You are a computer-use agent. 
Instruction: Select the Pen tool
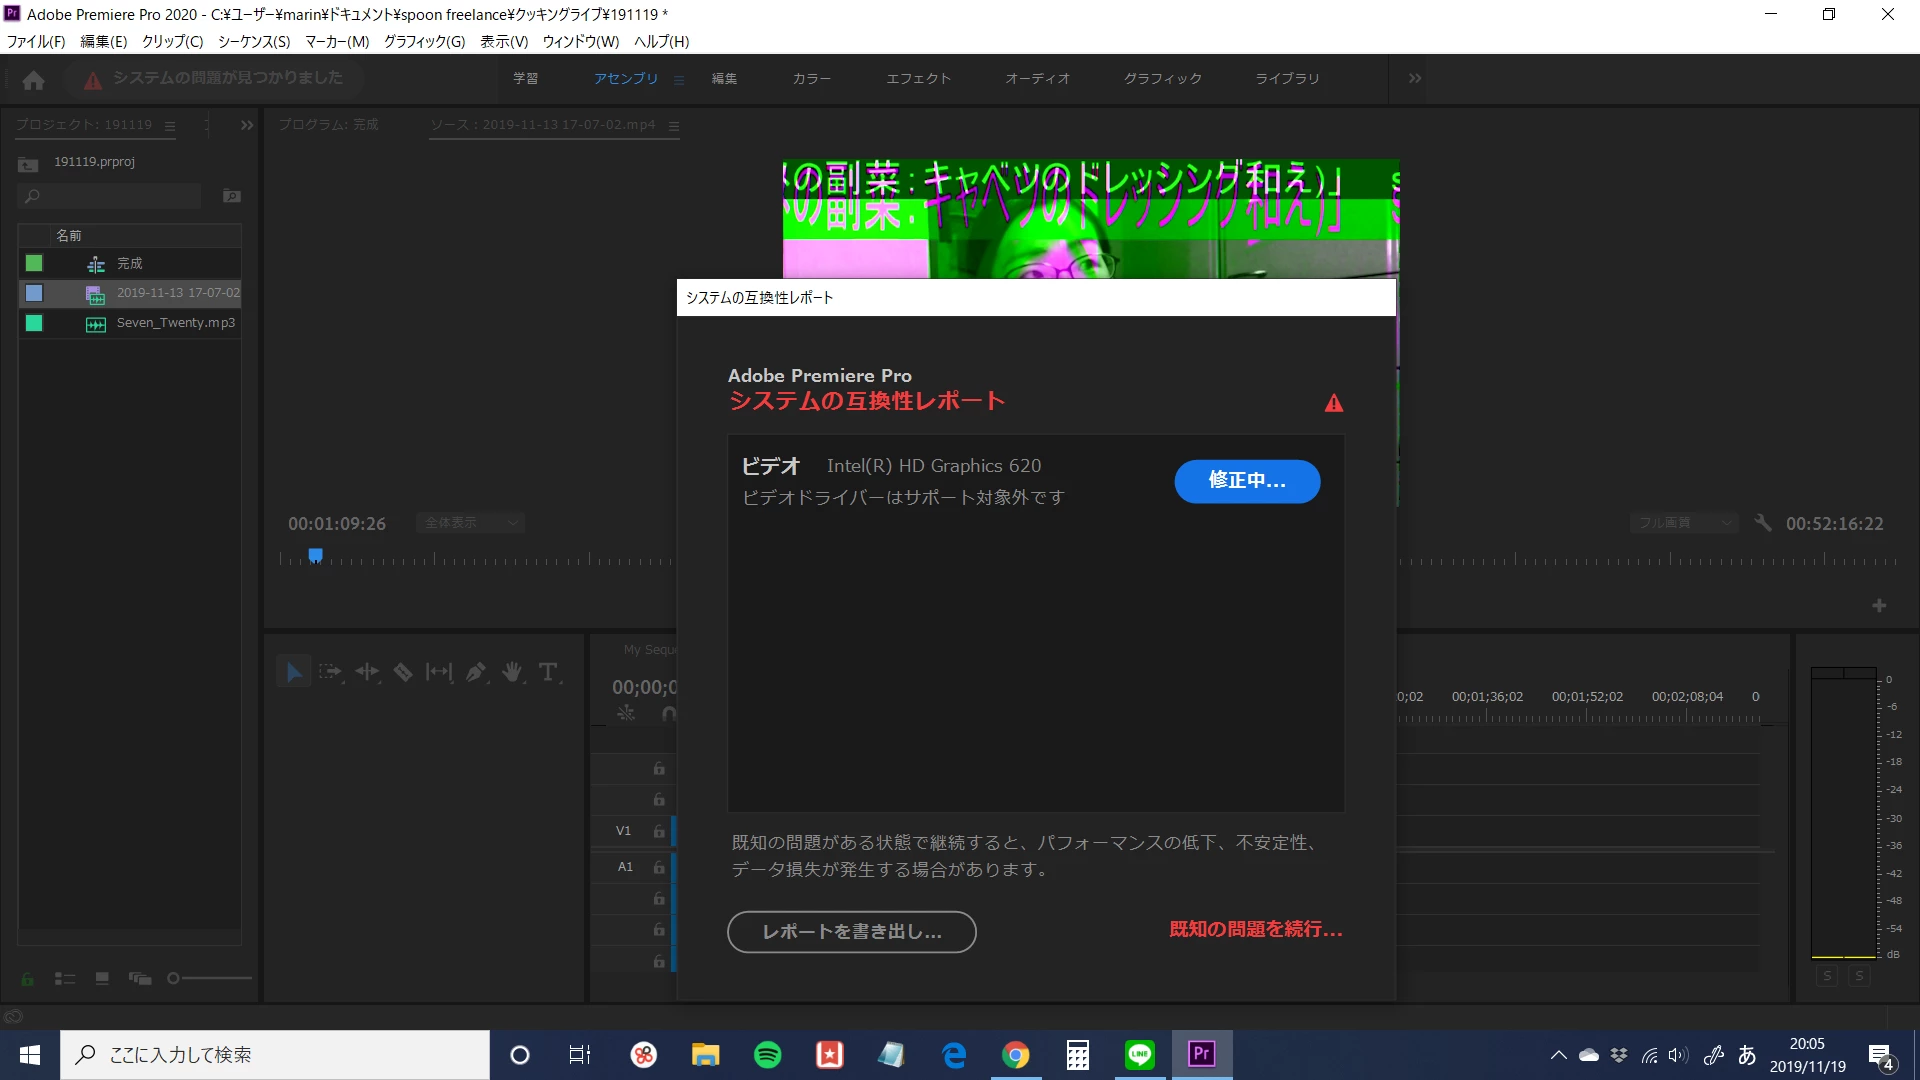476,672
